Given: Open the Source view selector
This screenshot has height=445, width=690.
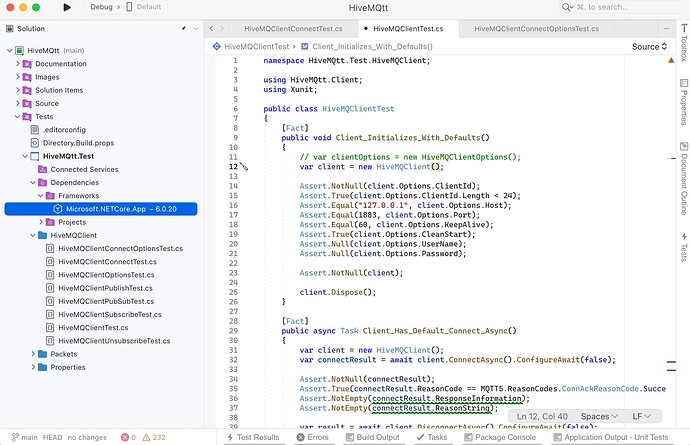Looking at the screenshot, I should pyautogui.click(x=650, y=46).
